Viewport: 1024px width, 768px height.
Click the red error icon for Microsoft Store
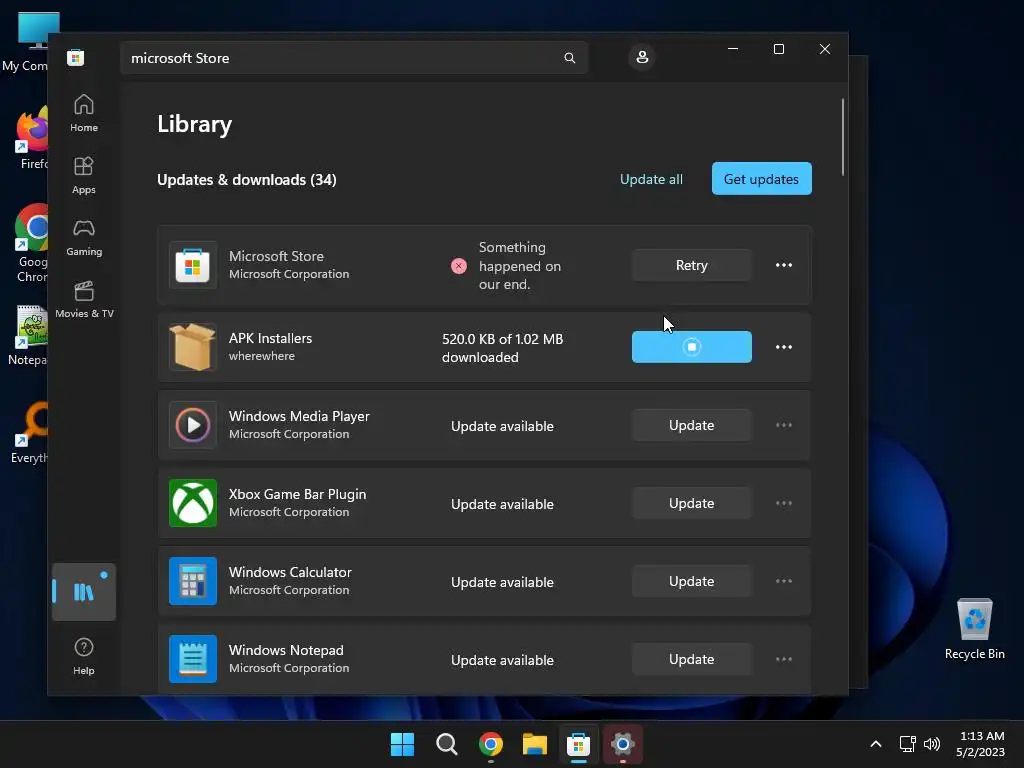tap(459, 266)
